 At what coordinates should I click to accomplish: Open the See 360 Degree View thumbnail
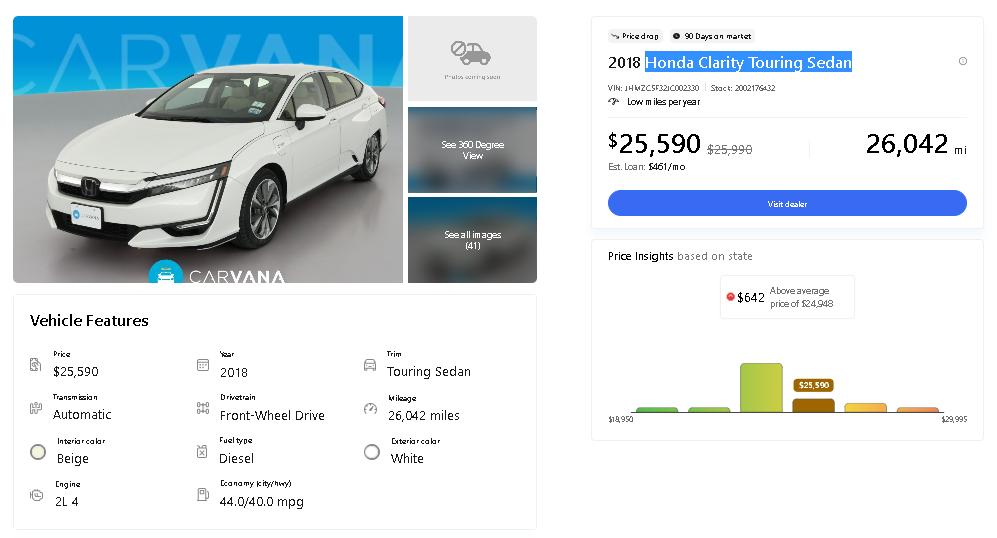tap(472, 150)
